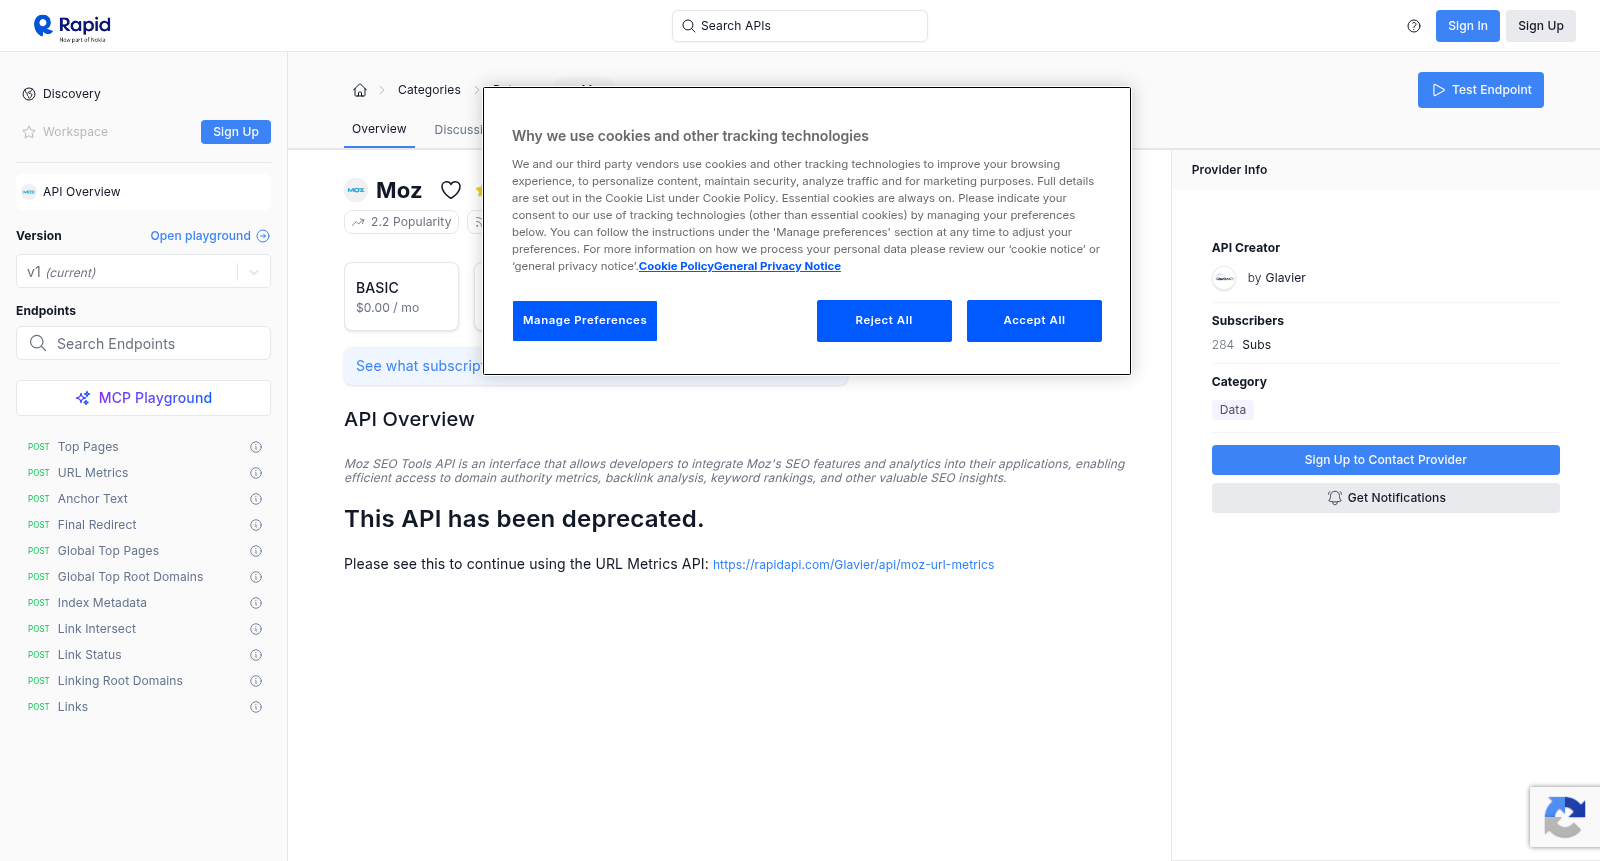
Task: Favorite Moz API with heart icon
Action: [x=451, y=190]
